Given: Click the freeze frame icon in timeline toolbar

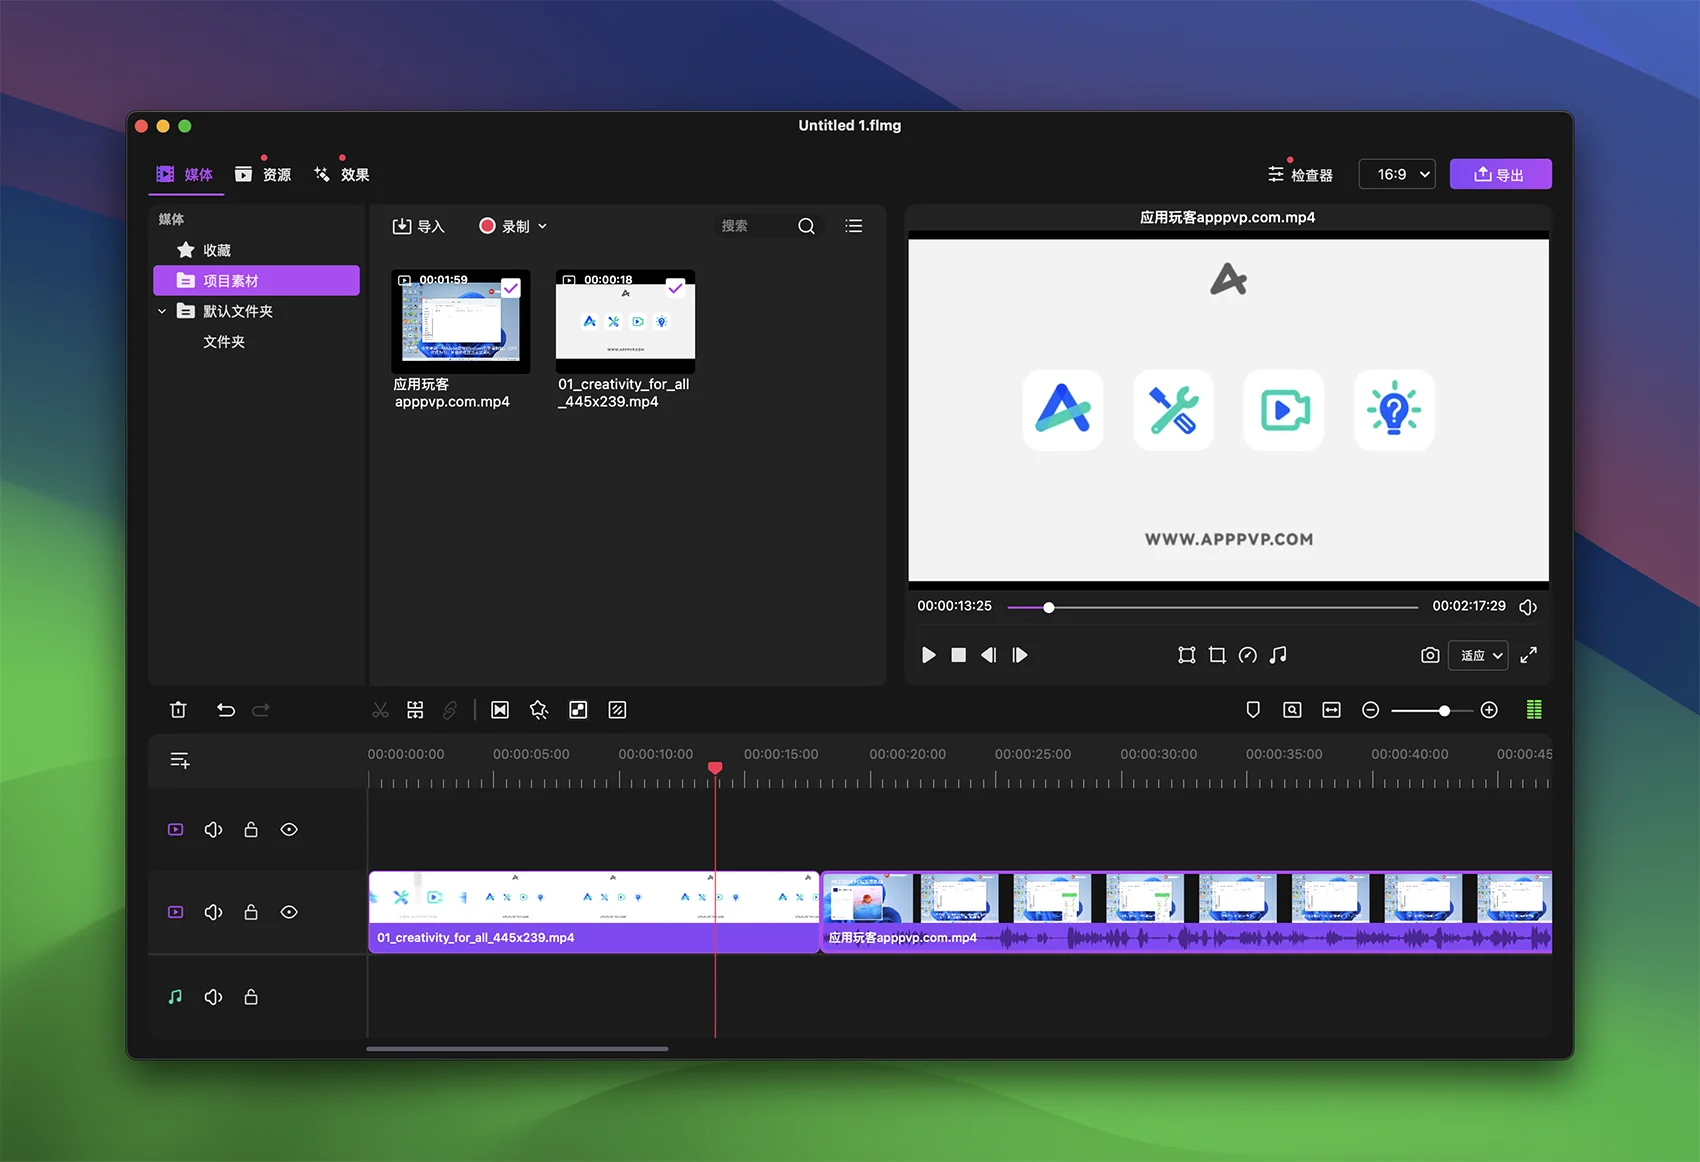Looking at the screenshot, I should [x=500, y=710].
